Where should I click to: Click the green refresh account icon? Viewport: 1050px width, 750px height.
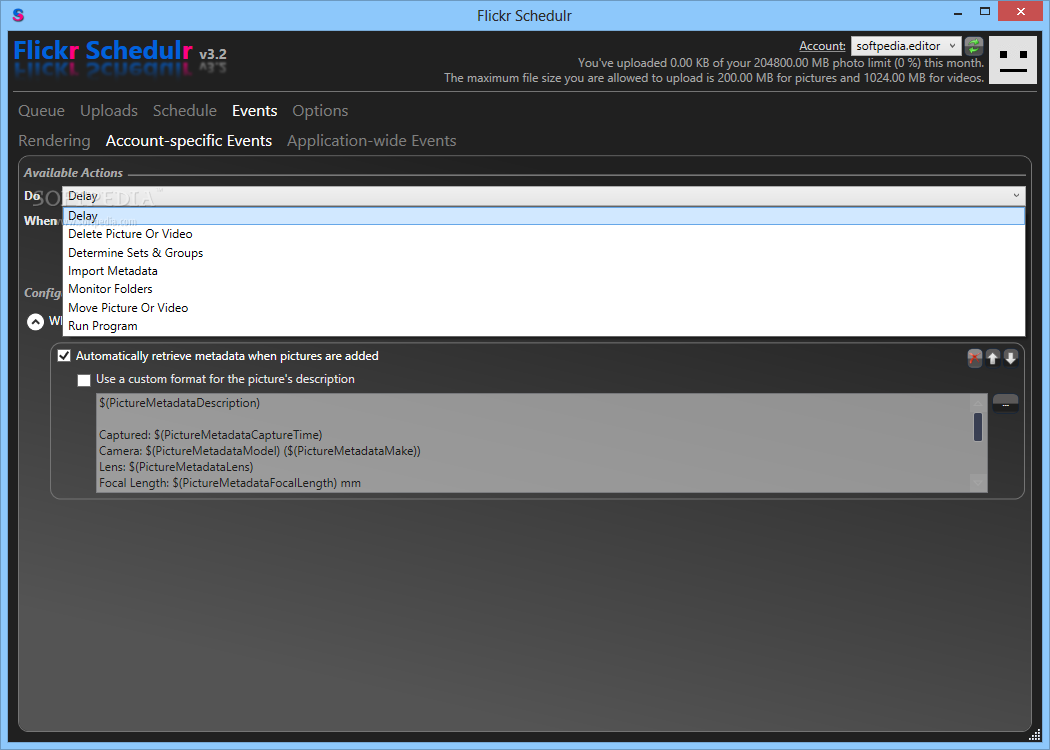click(x=974, y=46)
